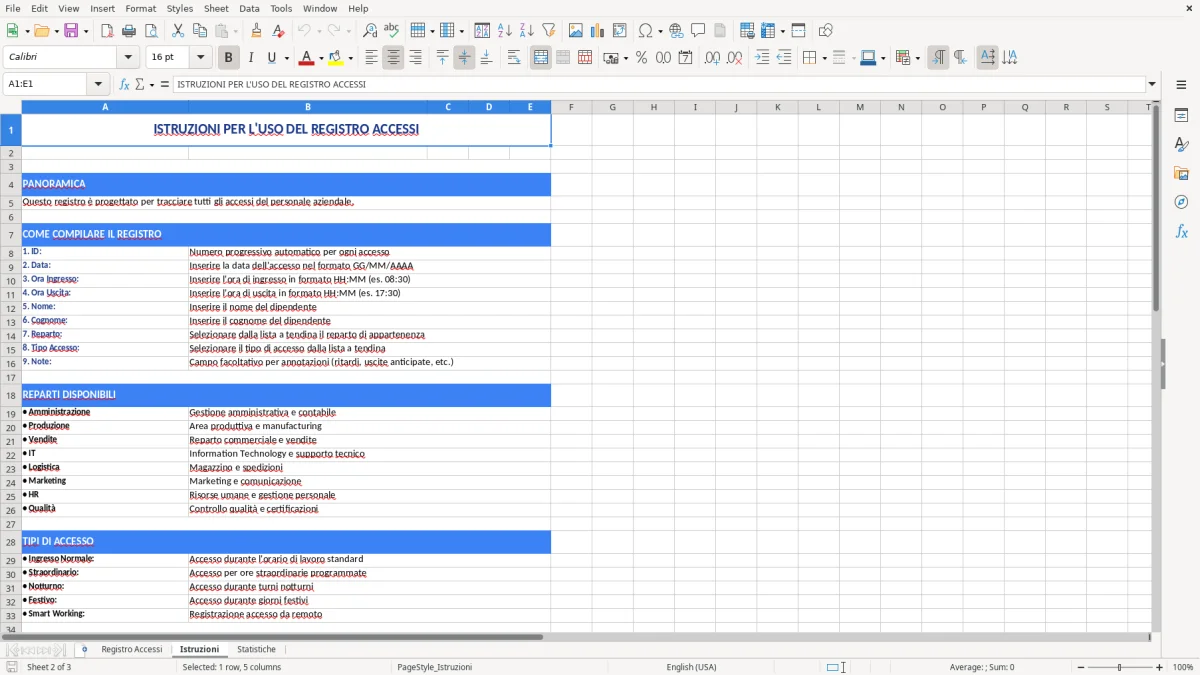Sort data ascending with the A-Z icon
Image resolution: width=1200 pixels, height=675 pixels.
[505, 29]
